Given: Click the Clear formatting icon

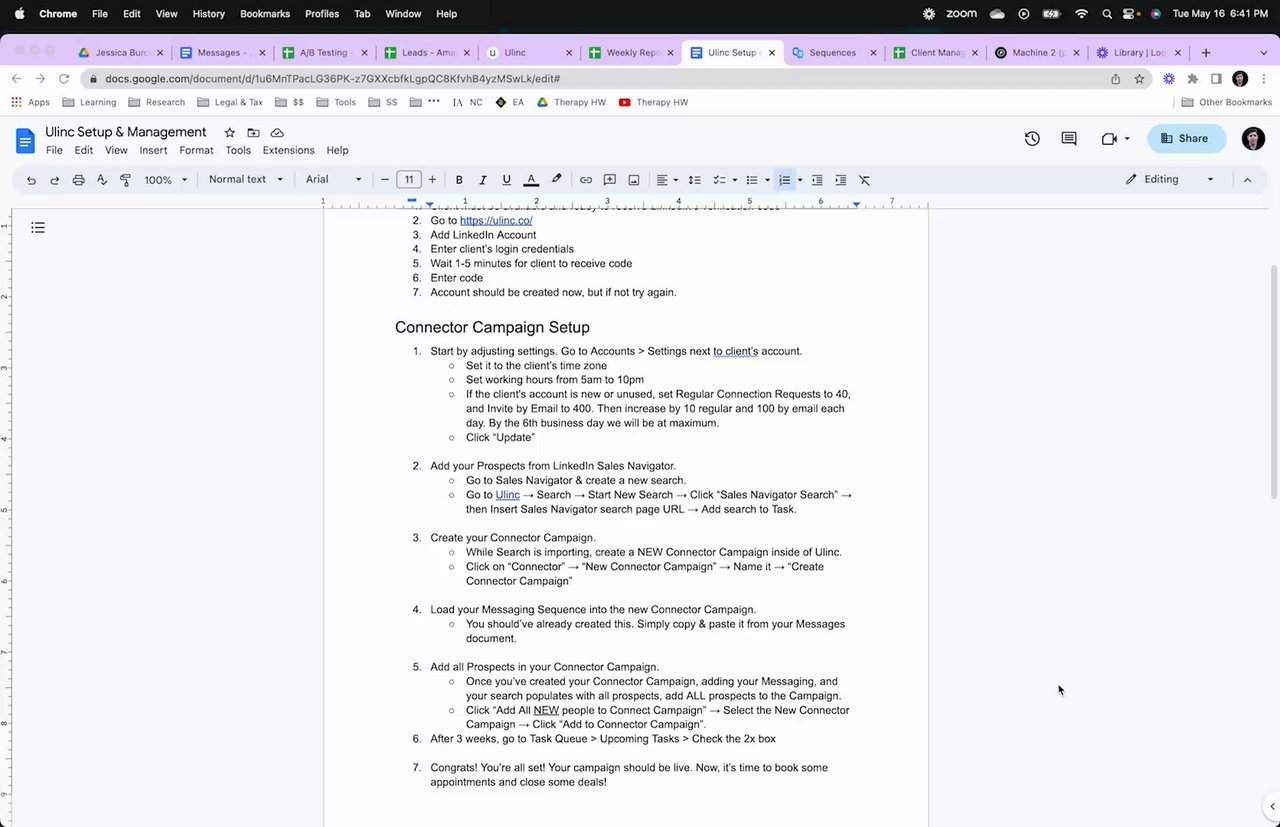Looking at the screenshot, I should coord(865,180).
